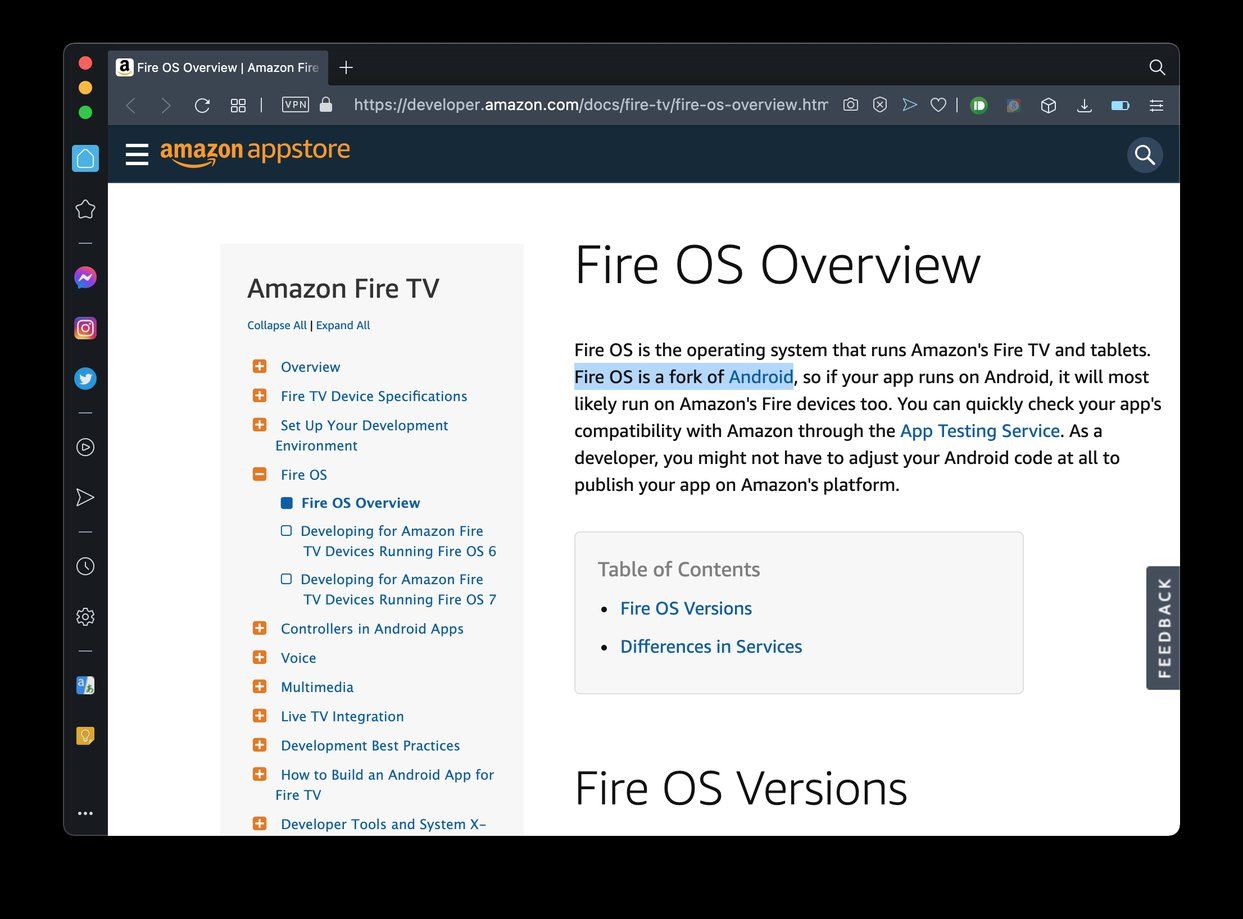Jump to Fire OS Versions in contents
This screenshot has height=919, width=1243.
click(686, 608)
